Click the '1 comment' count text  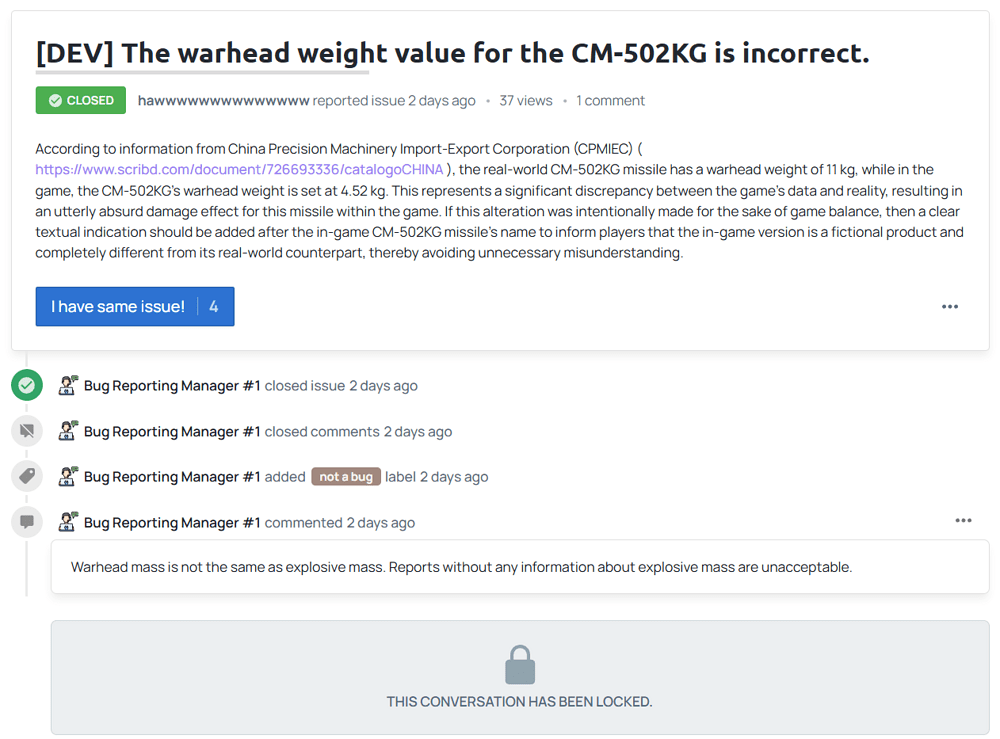[610, 101]
